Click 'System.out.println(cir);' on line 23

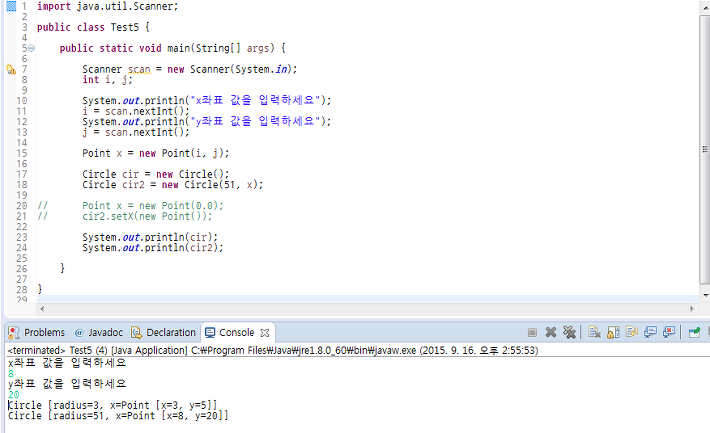click(150, 237)
